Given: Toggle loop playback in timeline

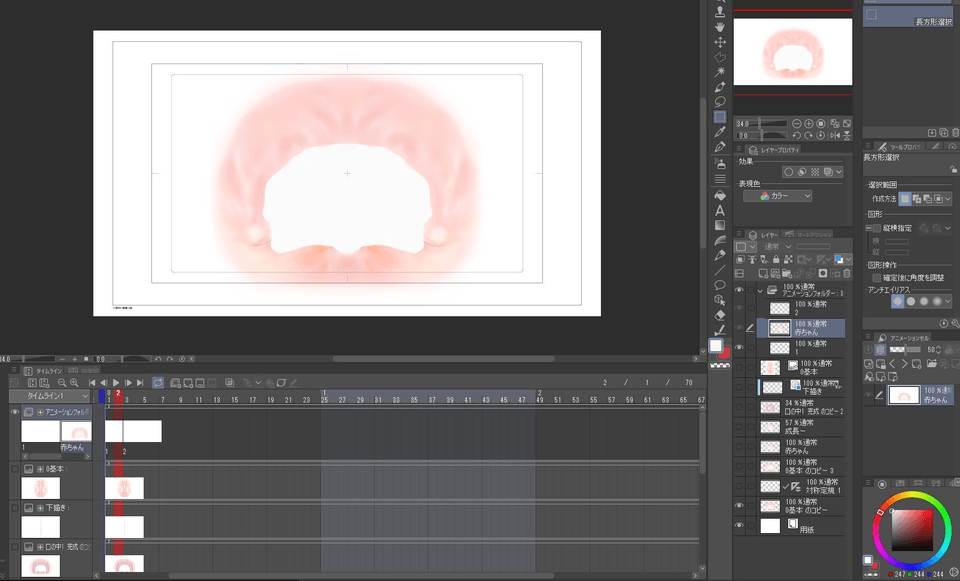Looking at the screenshot, I should tap(158, 382).
